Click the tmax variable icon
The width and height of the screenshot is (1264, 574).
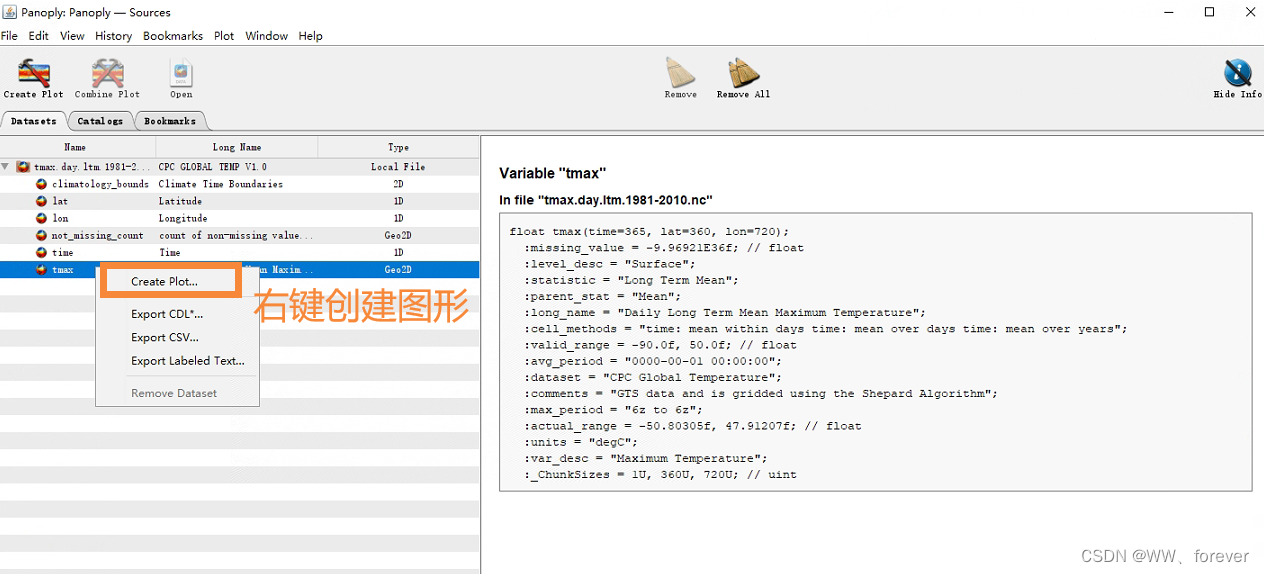coord(41,269)
